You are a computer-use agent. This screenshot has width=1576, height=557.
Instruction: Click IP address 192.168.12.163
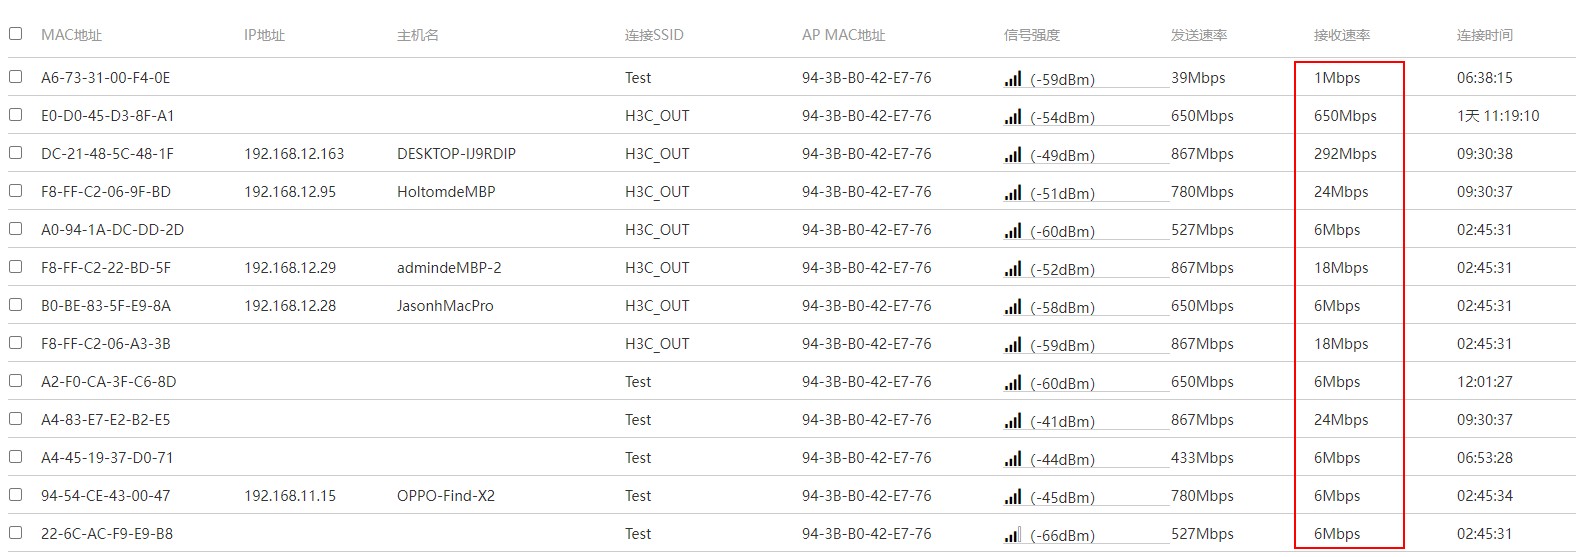(294, 154)
